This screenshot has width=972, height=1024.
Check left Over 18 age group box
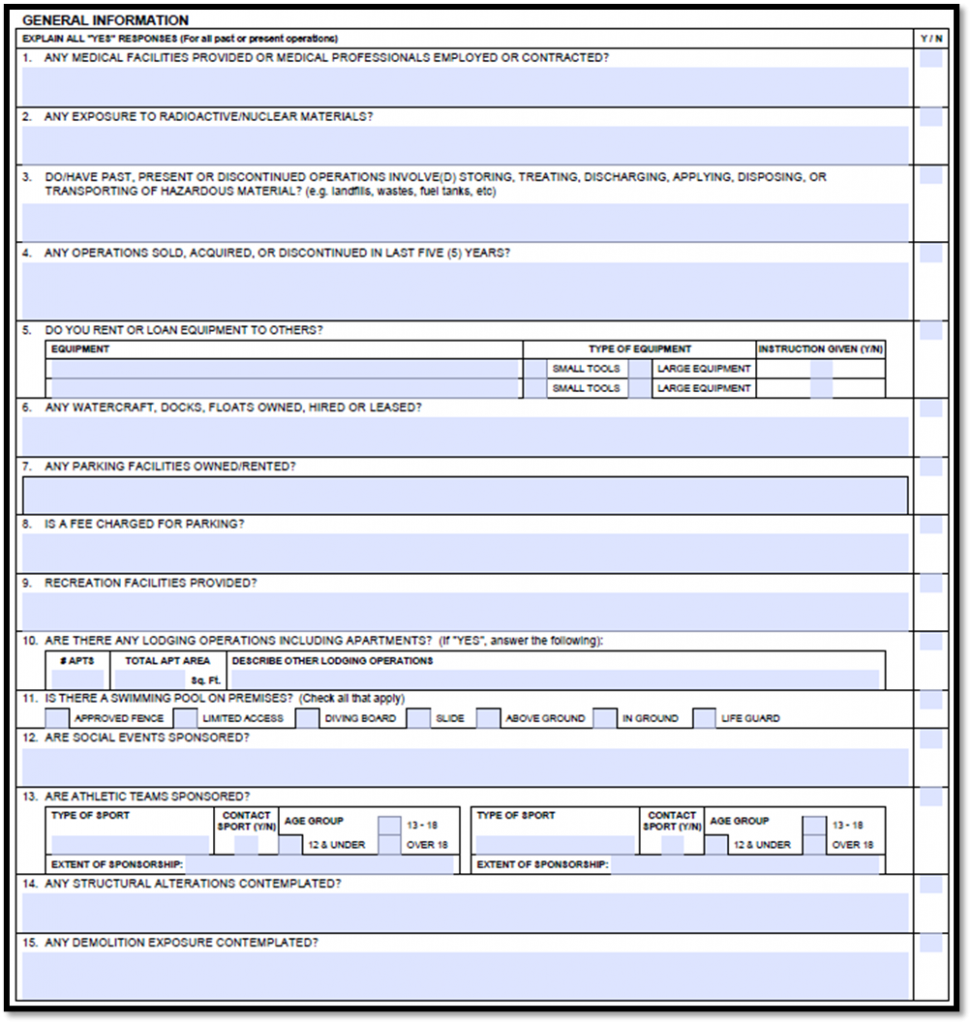click(x=389, y=844)
